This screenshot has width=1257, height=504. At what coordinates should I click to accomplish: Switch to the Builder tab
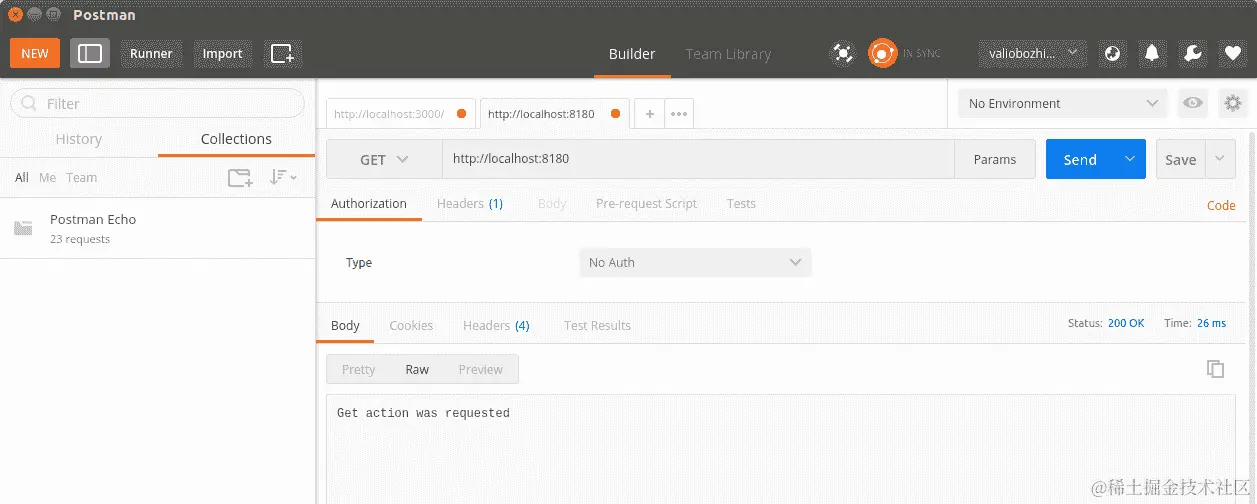632,54
